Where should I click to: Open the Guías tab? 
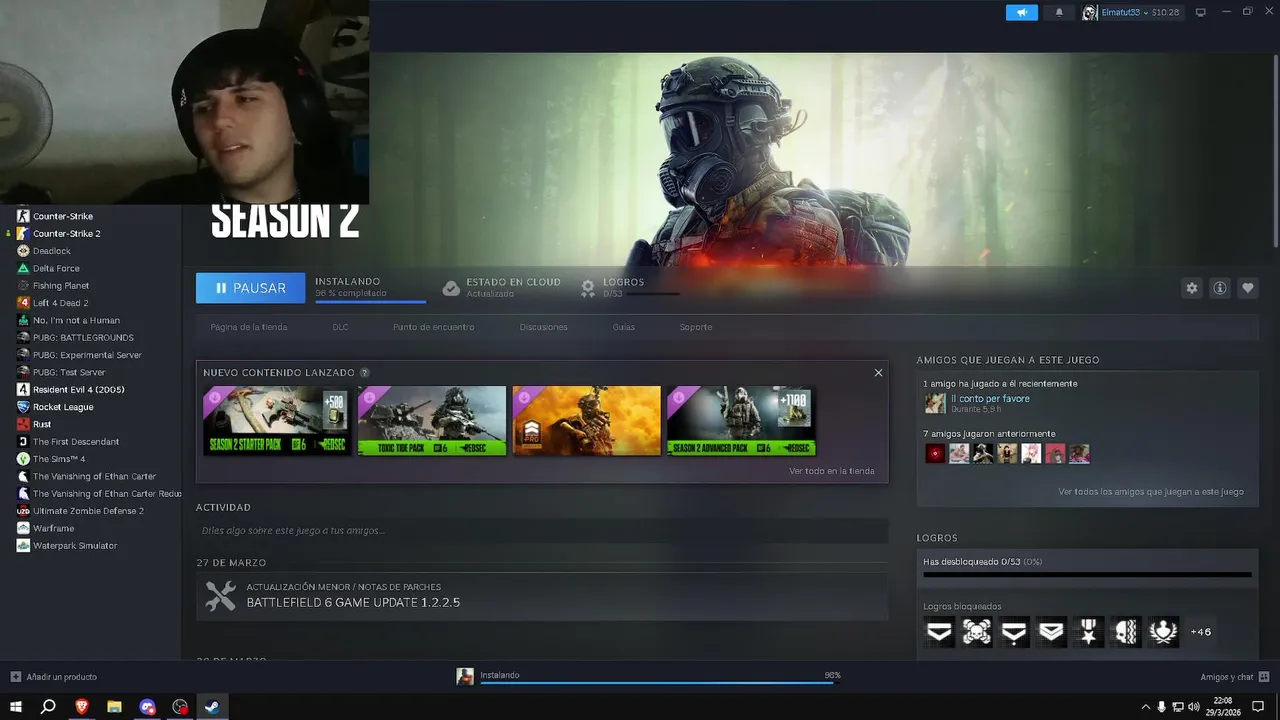click(624, 327)
